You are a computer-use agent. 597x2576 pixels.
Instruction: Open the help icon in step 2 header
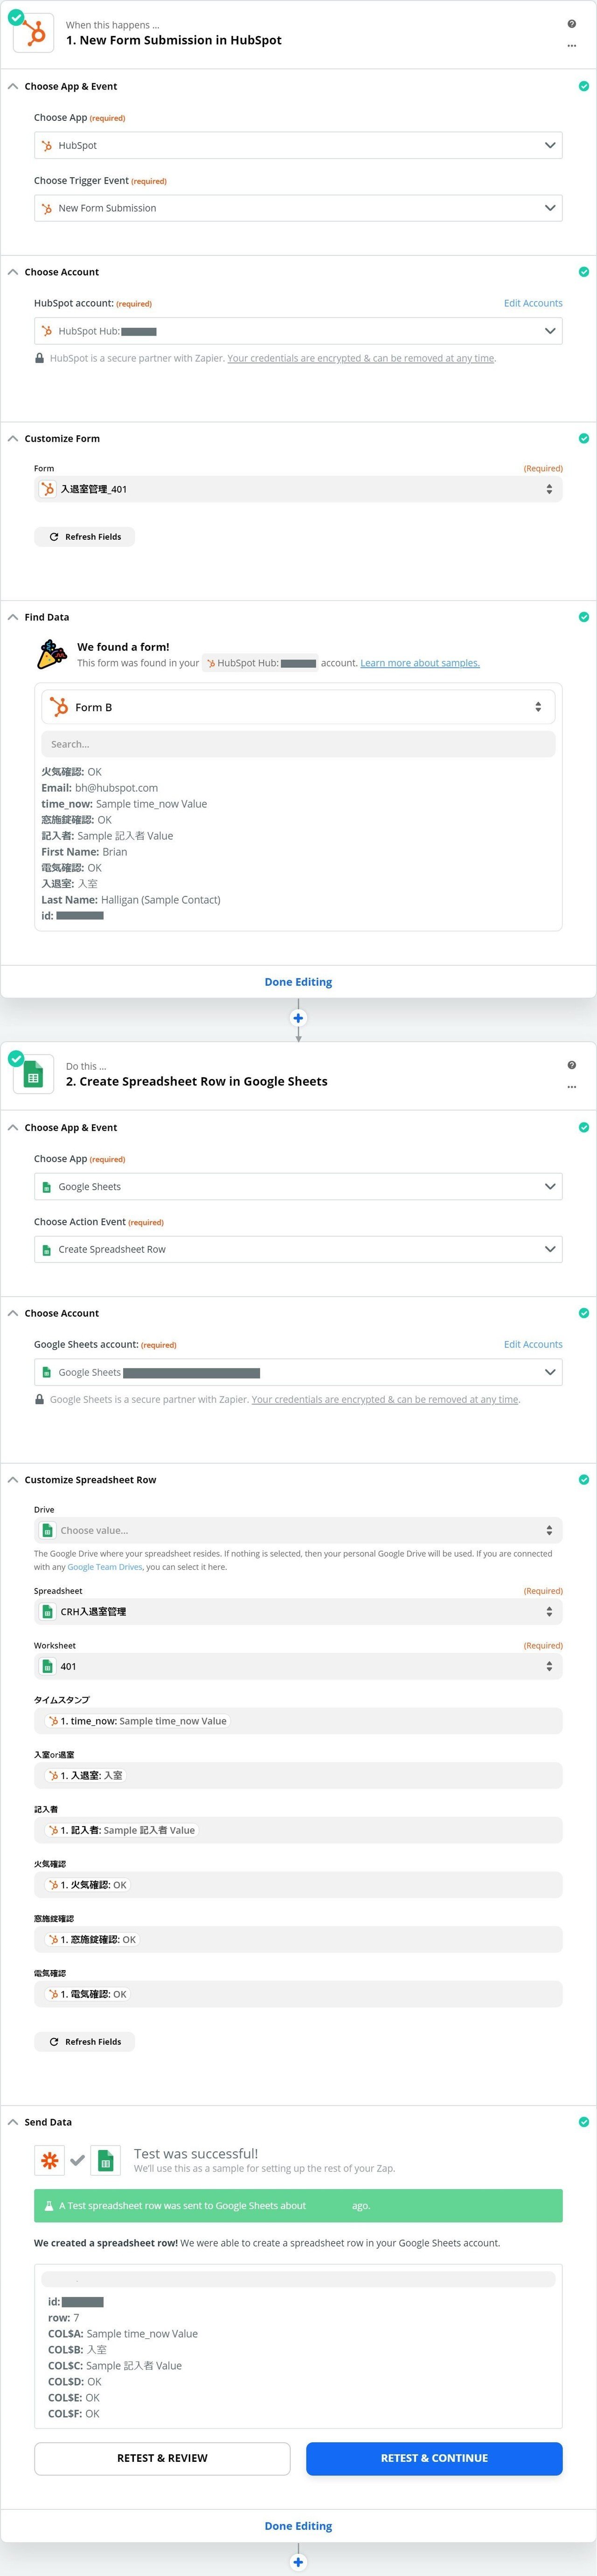click(571, 1065)
